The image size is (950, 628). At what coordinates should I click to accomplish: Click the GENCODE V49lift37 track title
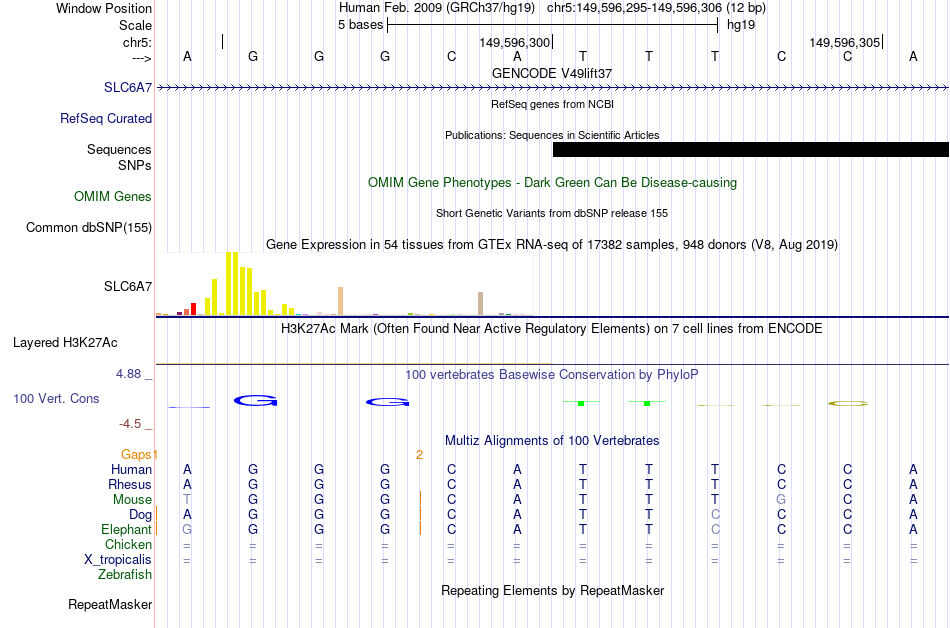(x=552, y=73)
